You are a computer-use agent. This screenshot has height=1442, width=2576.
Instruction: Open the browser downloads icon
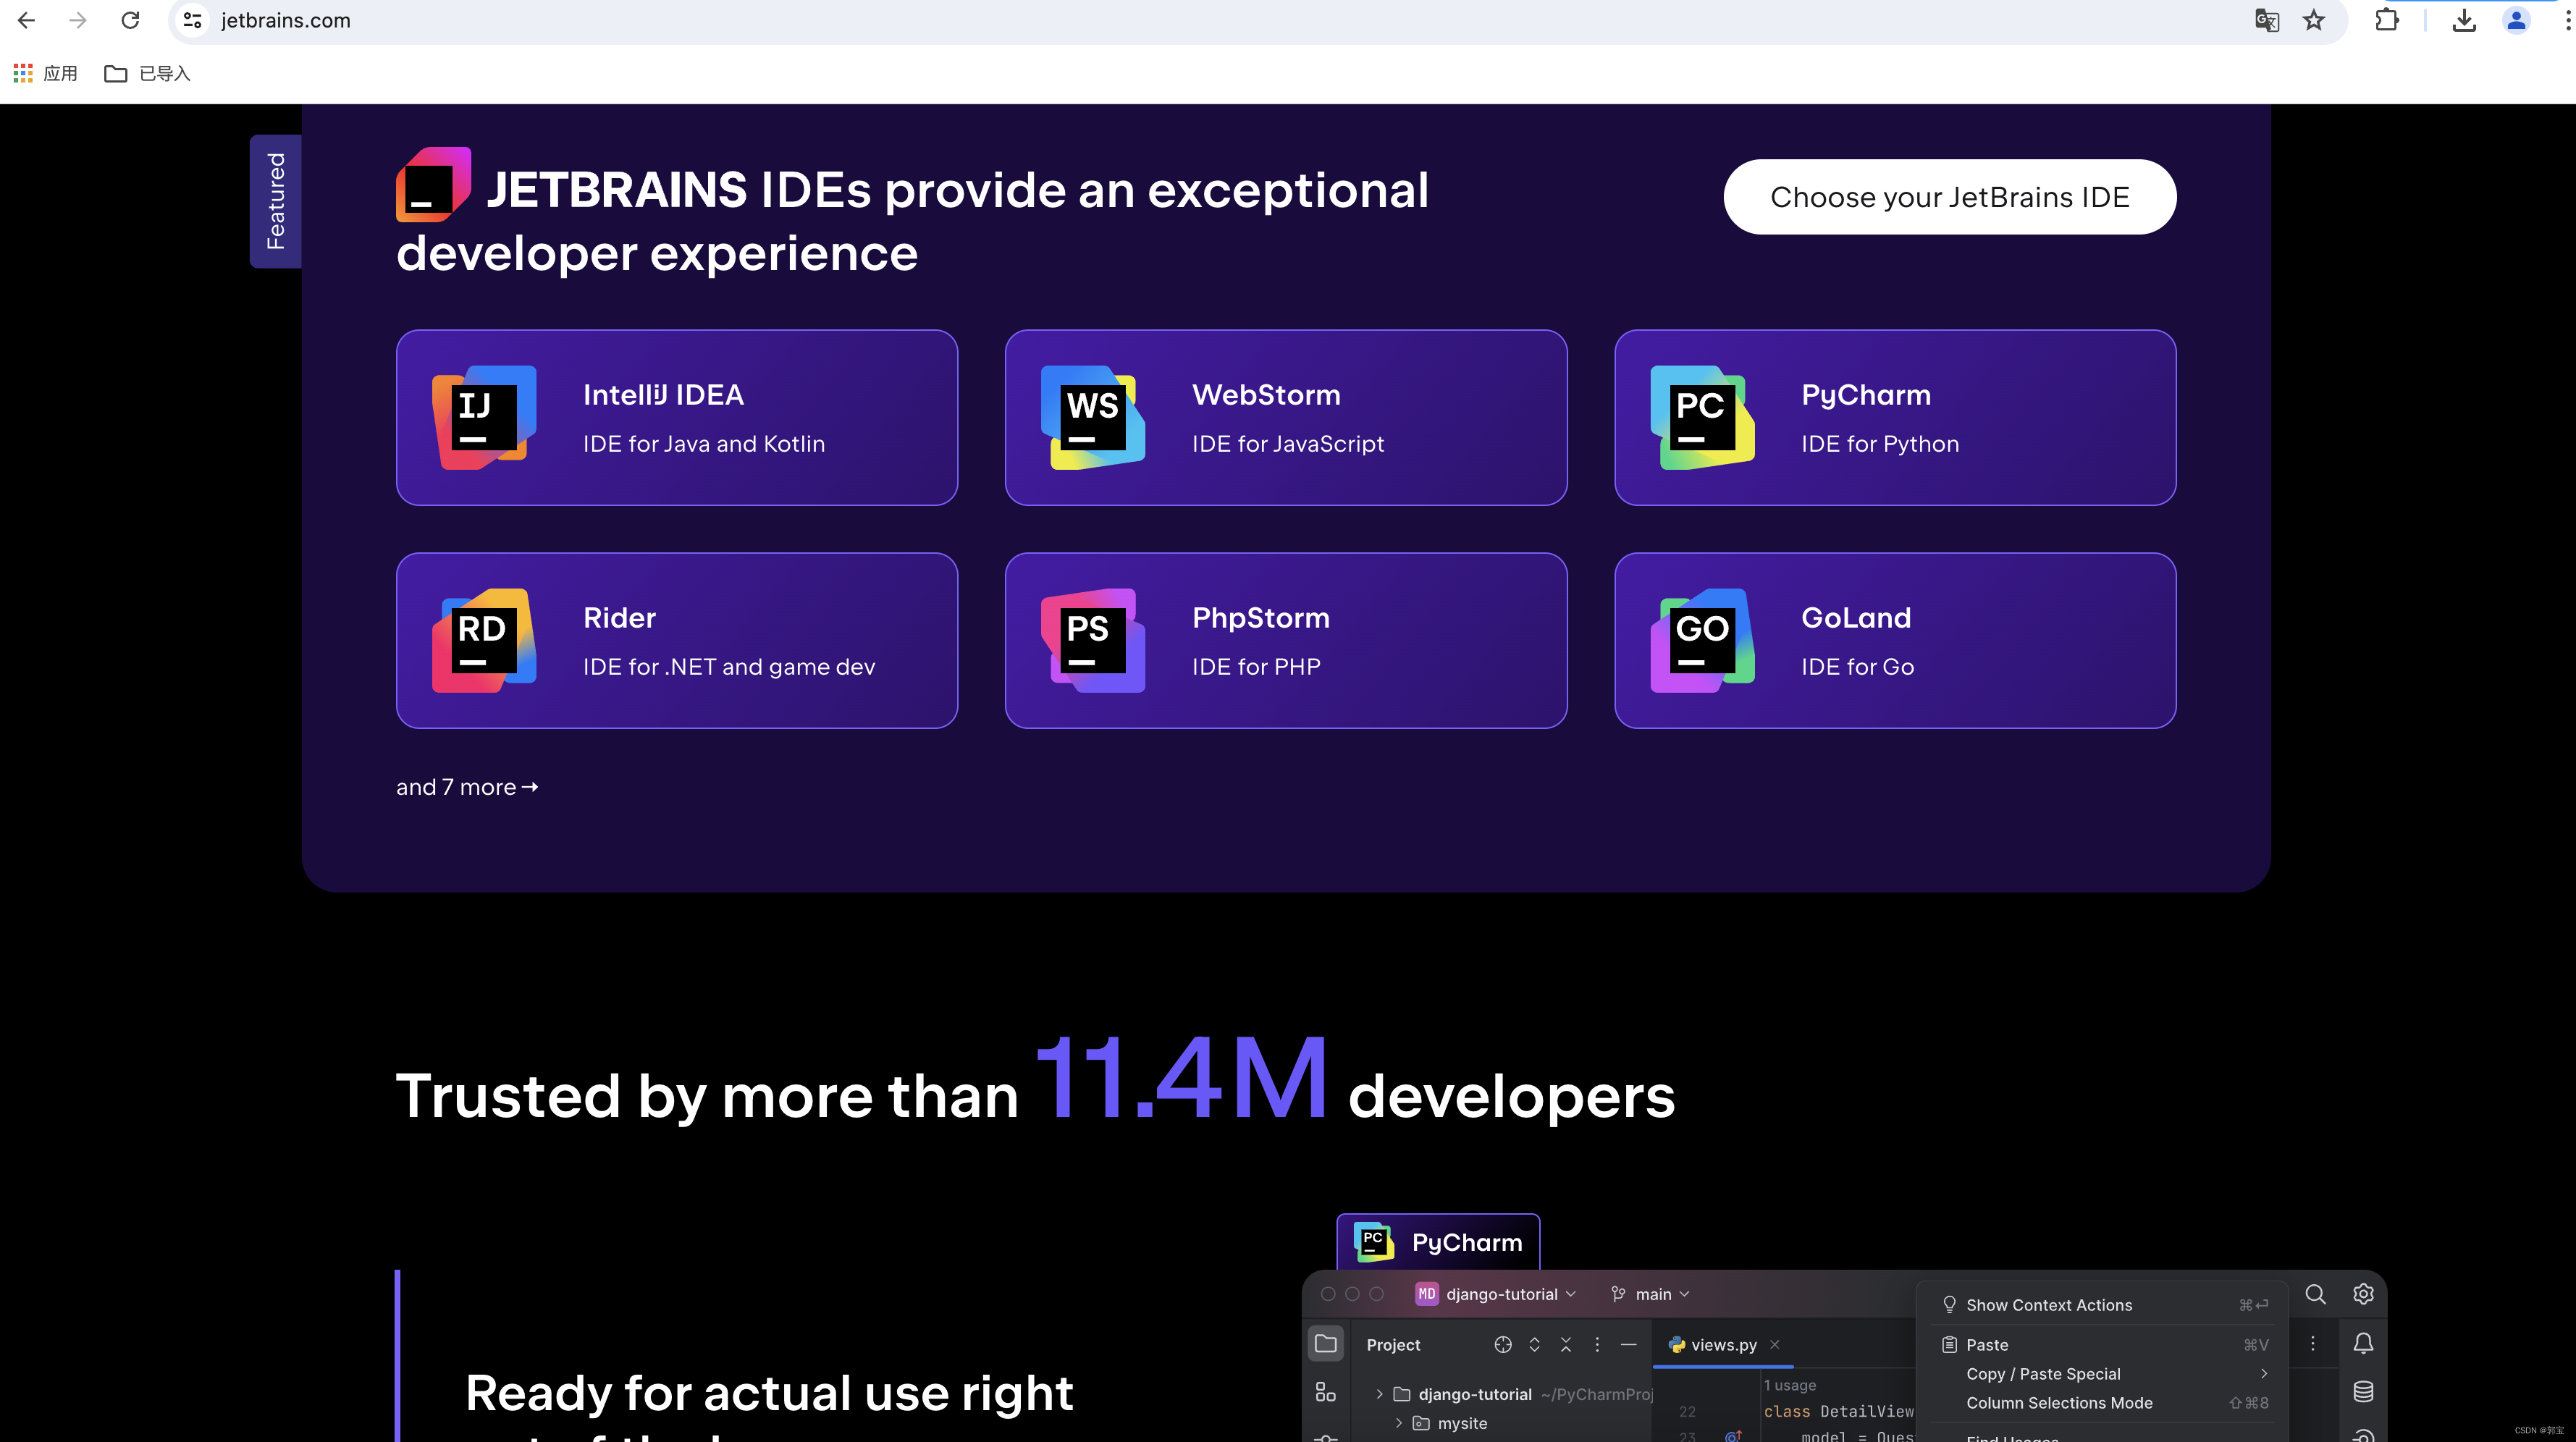pos(2464,20)
